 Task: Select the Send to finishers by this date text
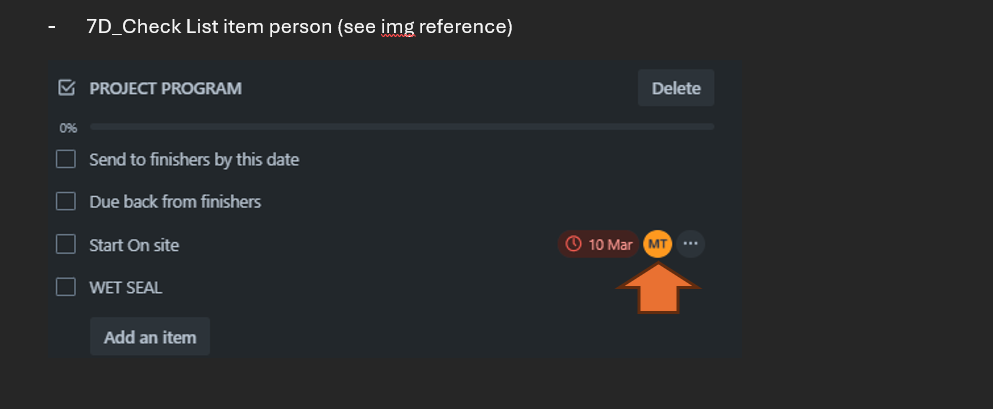click(194, 159)
